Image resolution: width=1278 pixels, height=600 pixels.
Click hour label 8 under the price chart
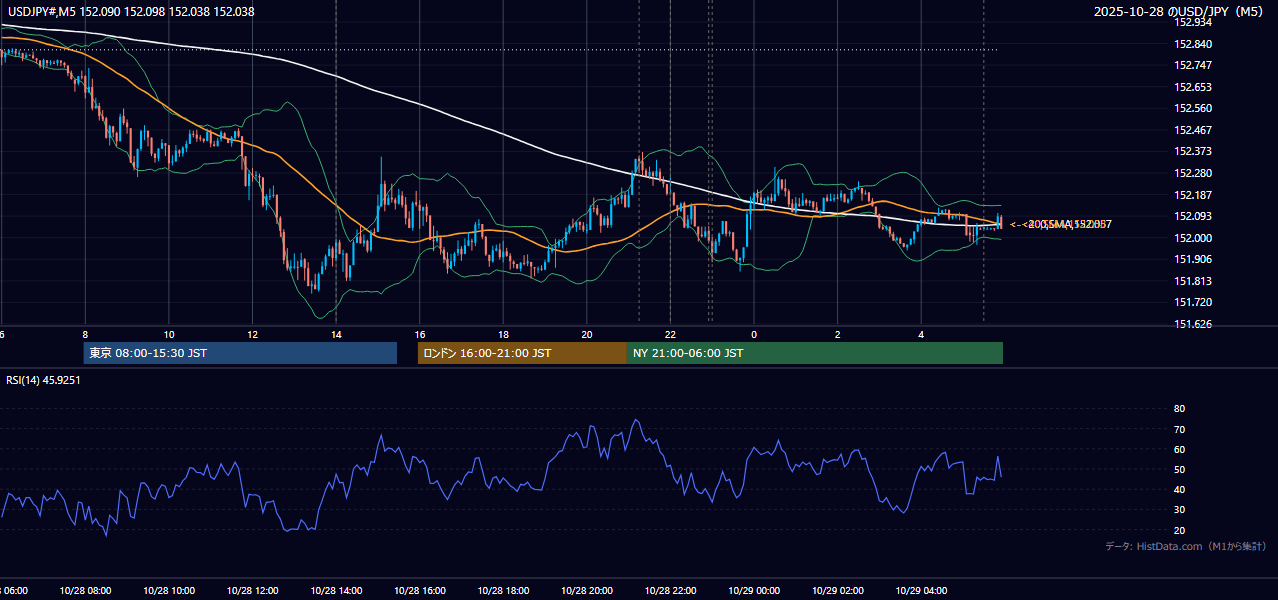click(x=85, y=334)
